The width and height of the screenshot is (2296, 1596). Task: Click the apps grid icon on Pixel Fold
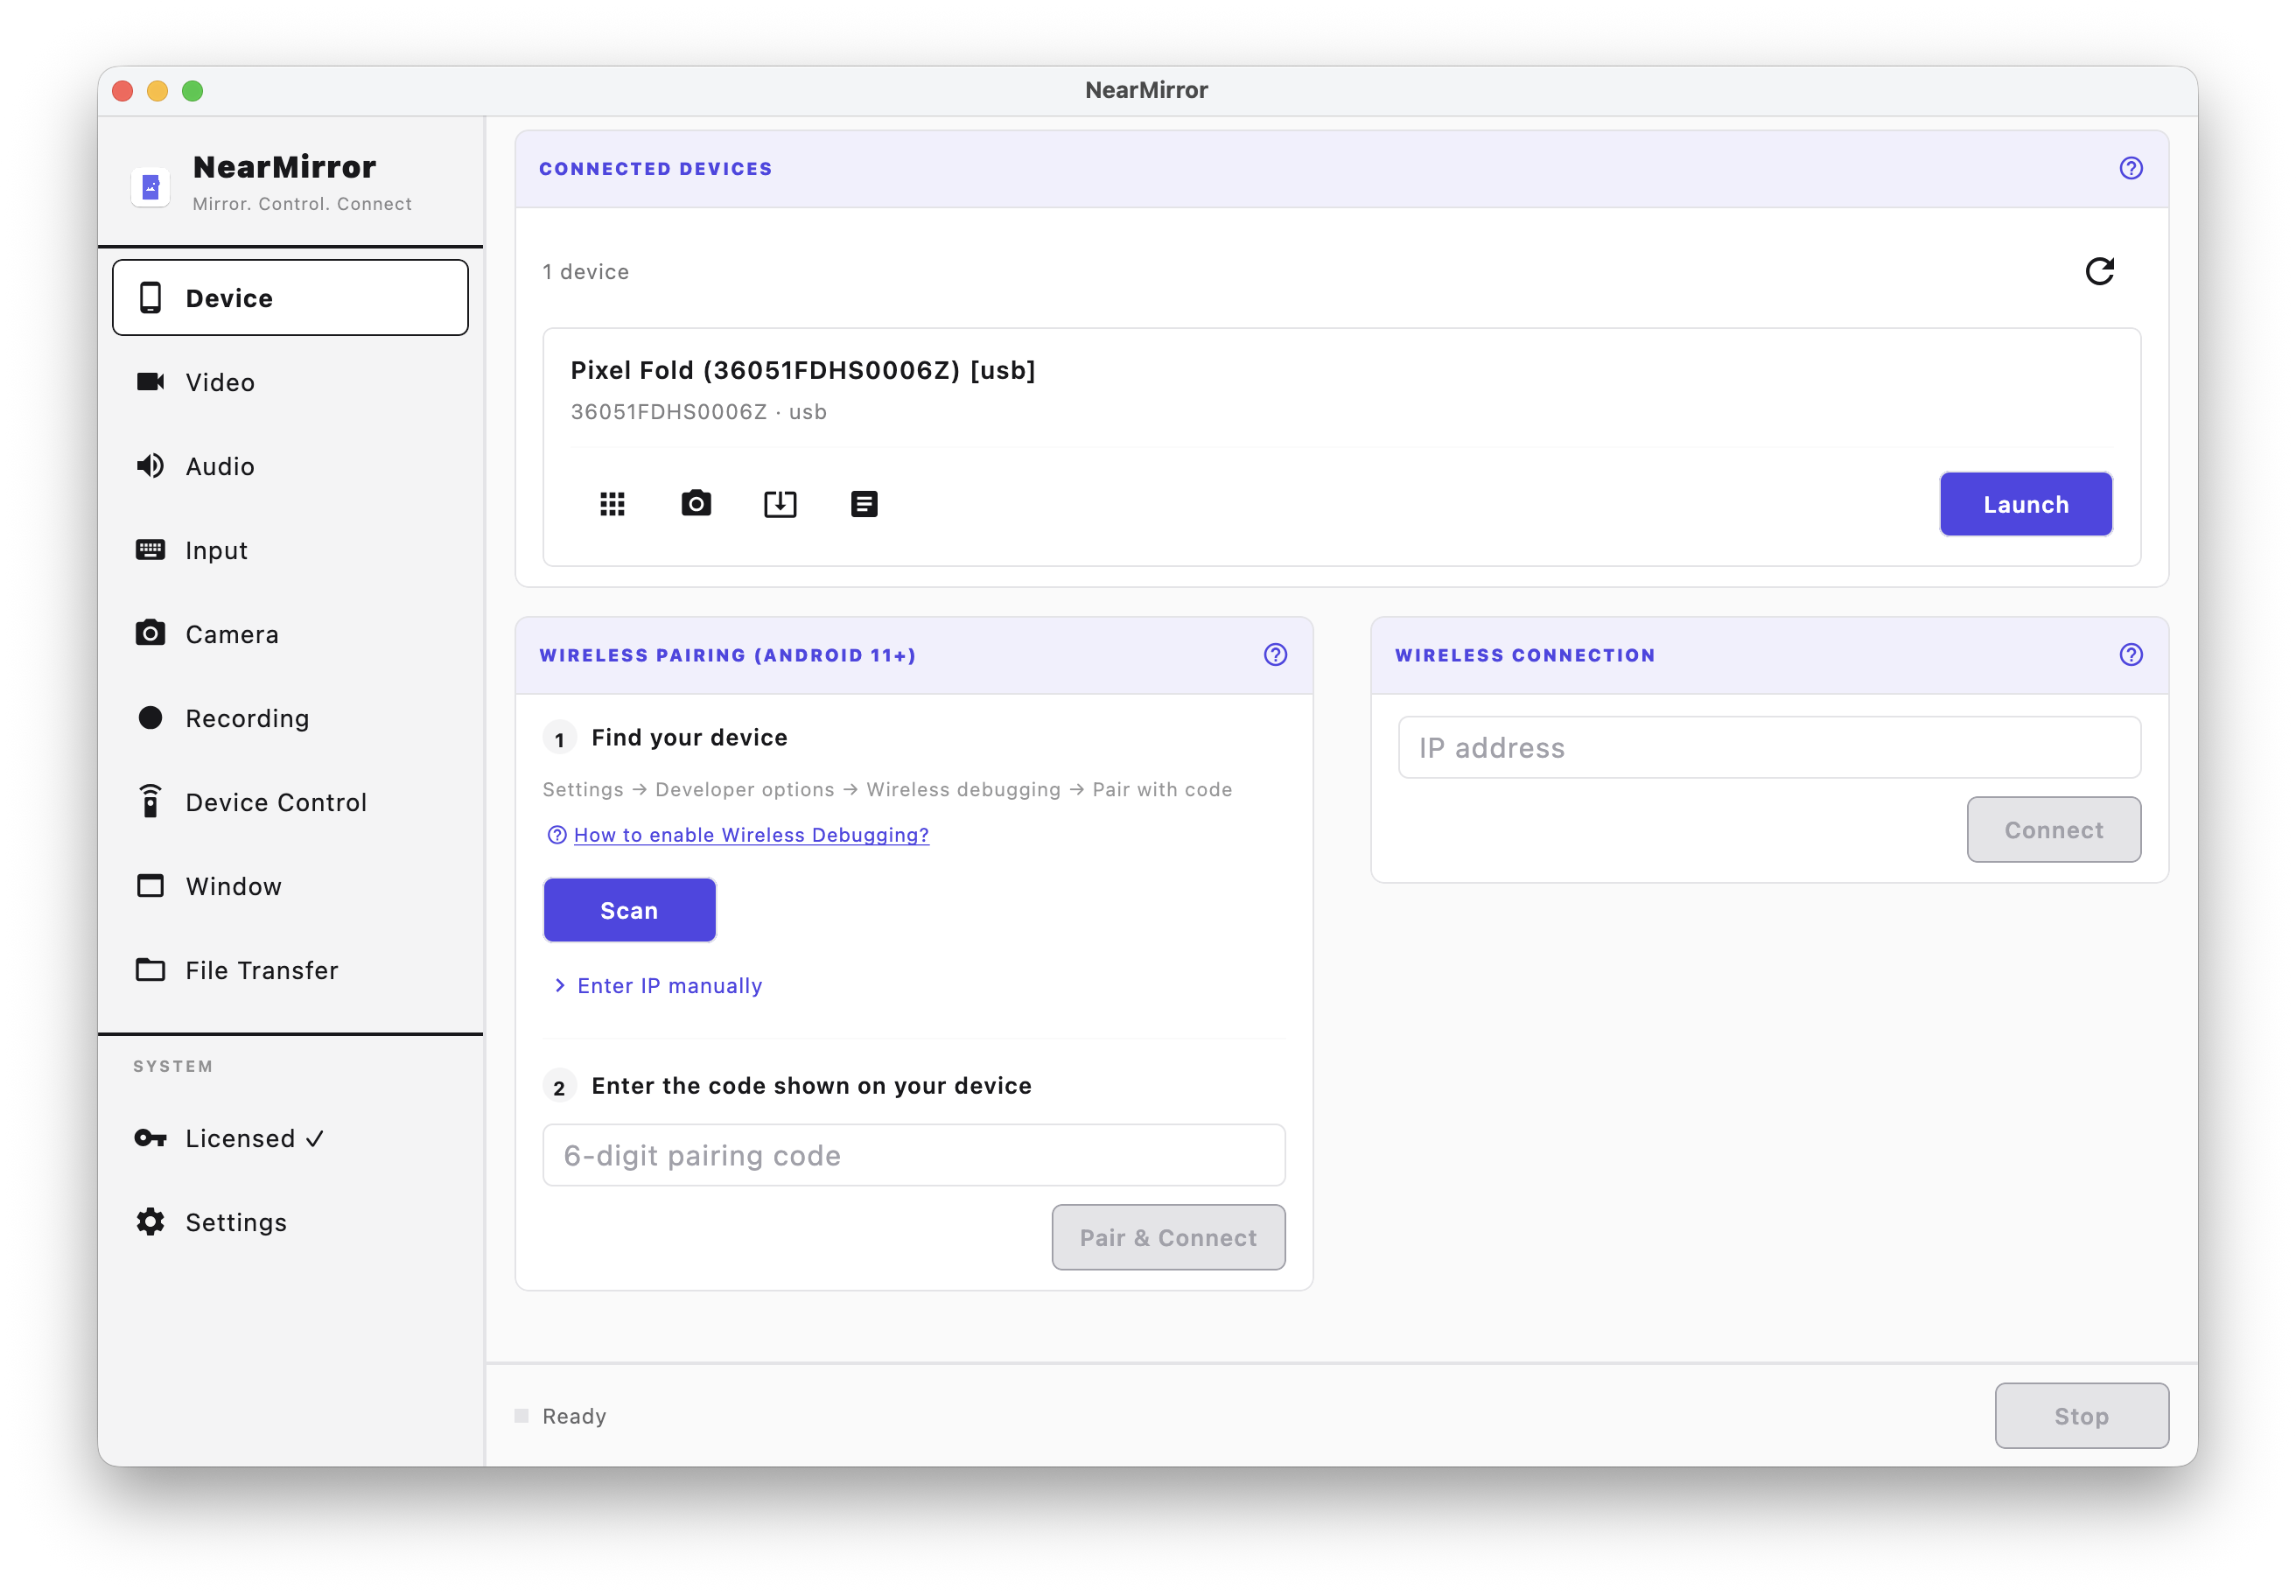(612, 504)
